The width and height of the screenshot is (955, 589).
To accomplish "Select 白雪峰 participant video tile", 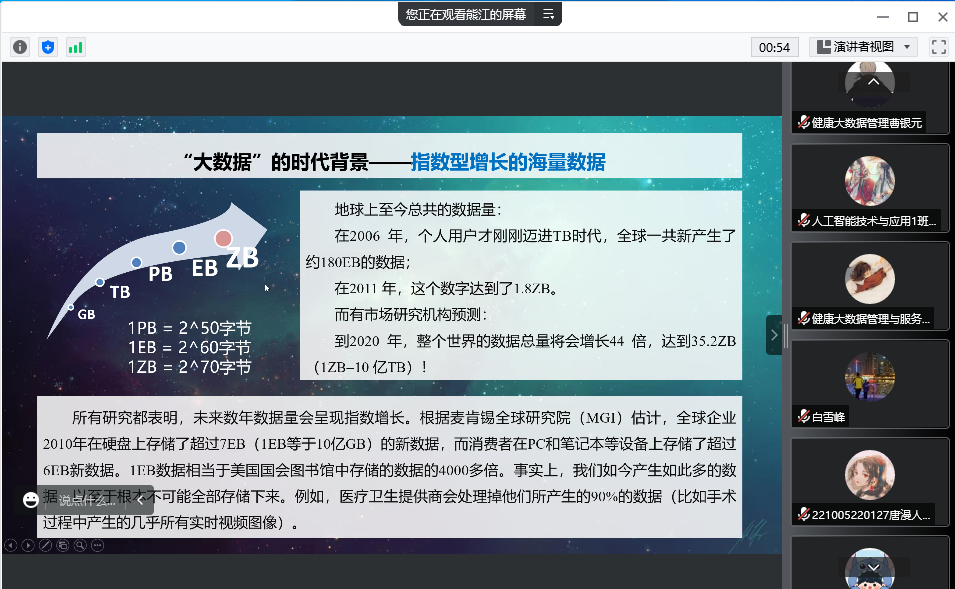I will (x=870, y=383).
